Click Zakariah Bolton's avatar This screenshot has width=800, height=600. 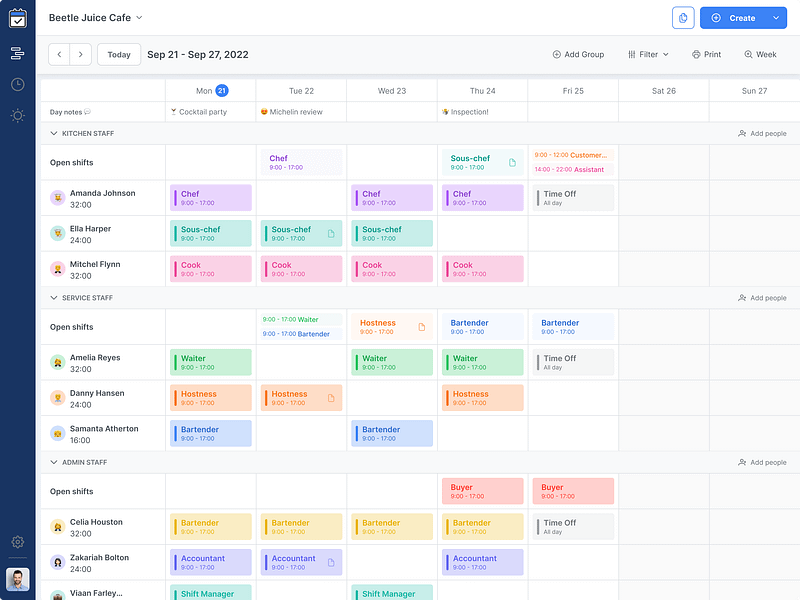(58, 562)
